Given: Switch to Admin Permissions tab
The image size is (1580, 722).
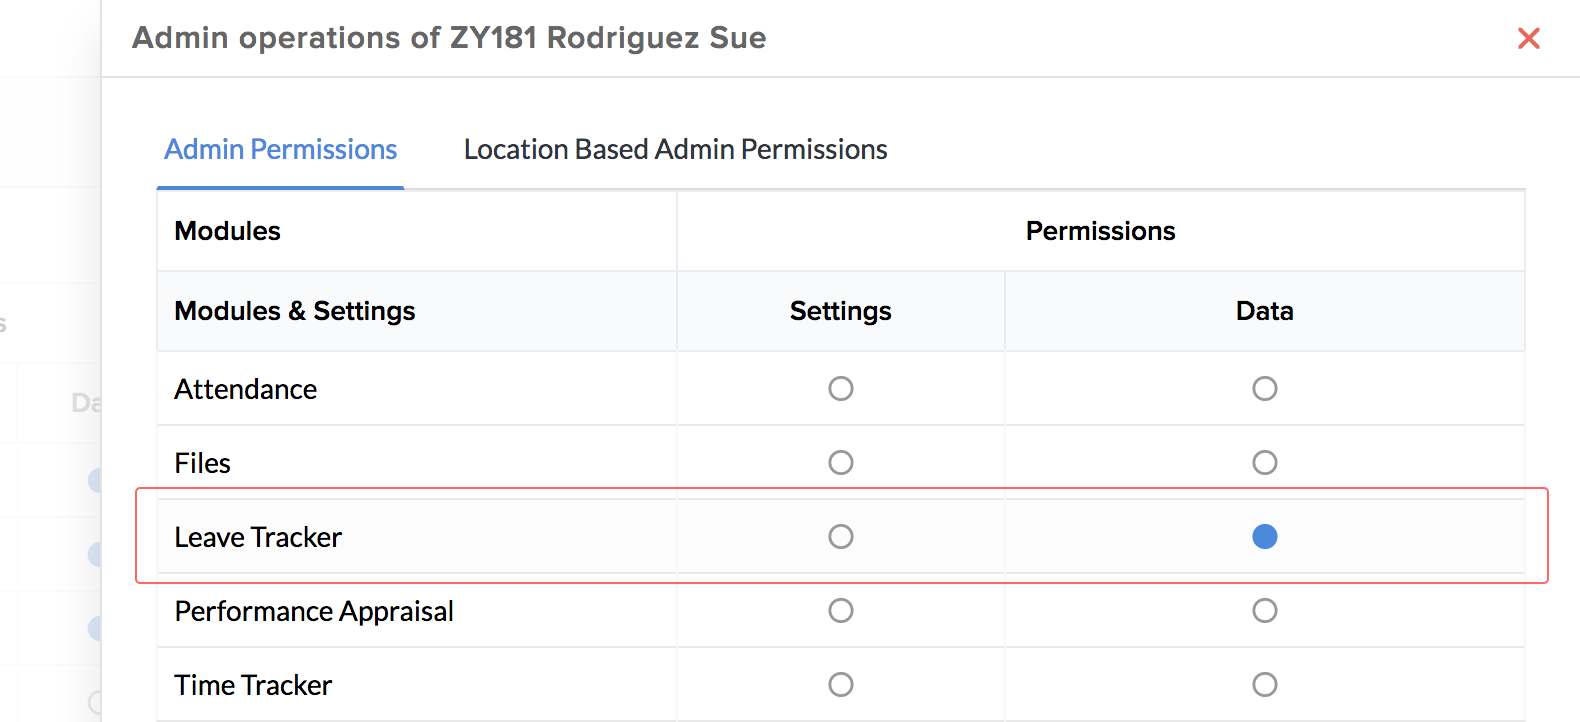Looking at the screenshot, I should [x=280, y=150].
